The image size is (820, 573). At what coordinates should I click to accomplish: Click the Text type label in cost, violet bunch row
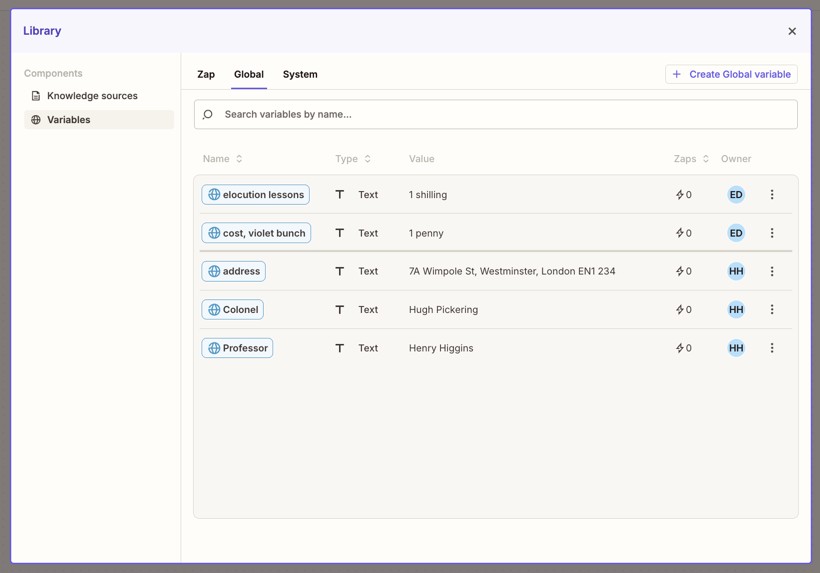(368, 233)
